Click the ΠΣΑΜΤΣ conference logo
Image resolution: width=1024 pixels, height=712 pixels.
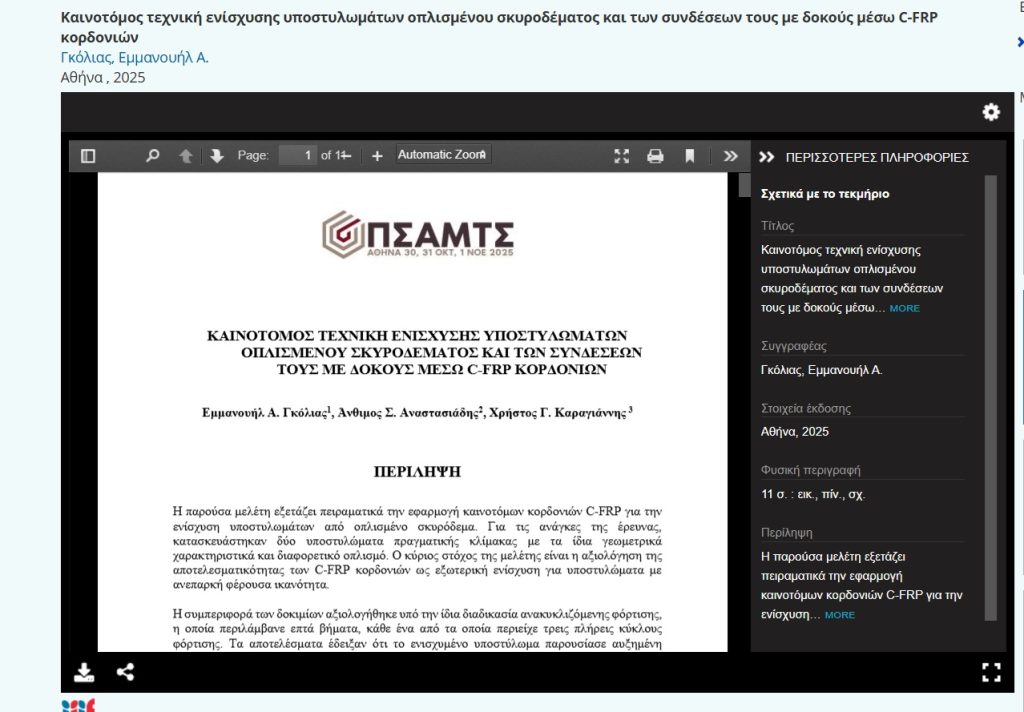pyautogui.click(x=418, y=234)
